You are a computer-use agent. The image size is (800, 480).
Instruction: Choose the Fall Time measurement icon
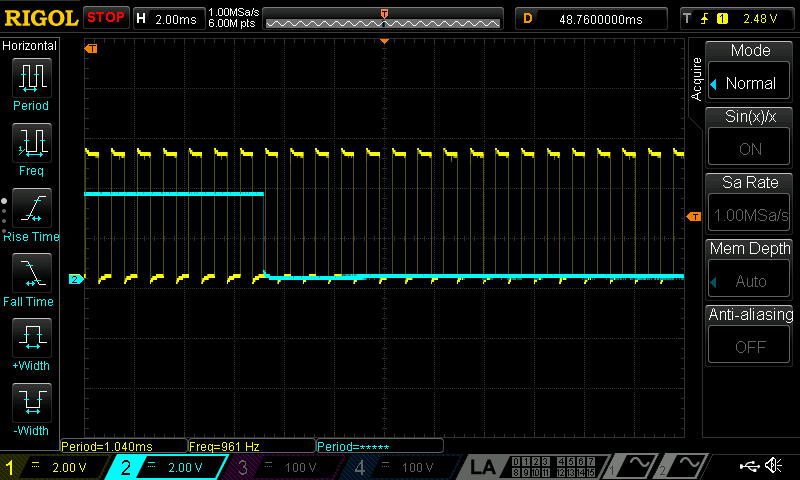31,274
